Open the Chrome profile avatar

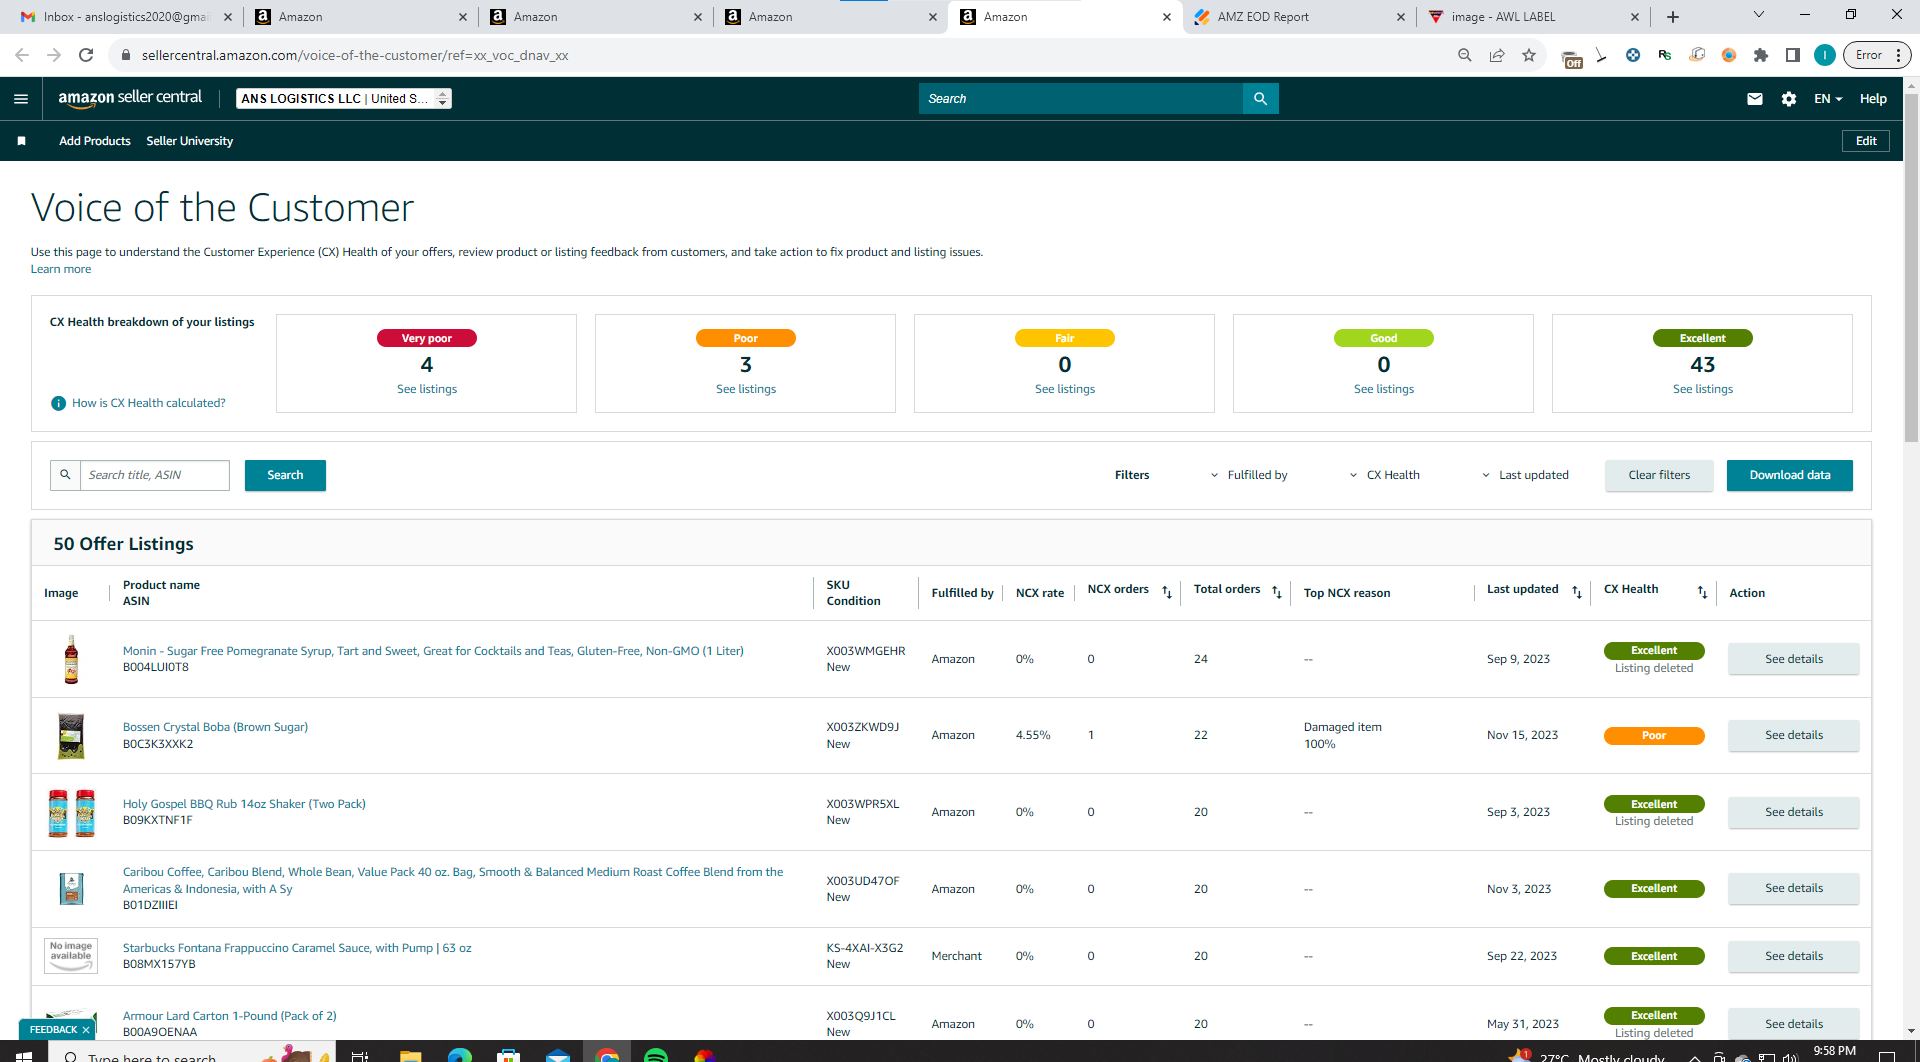pos(1825,55)
